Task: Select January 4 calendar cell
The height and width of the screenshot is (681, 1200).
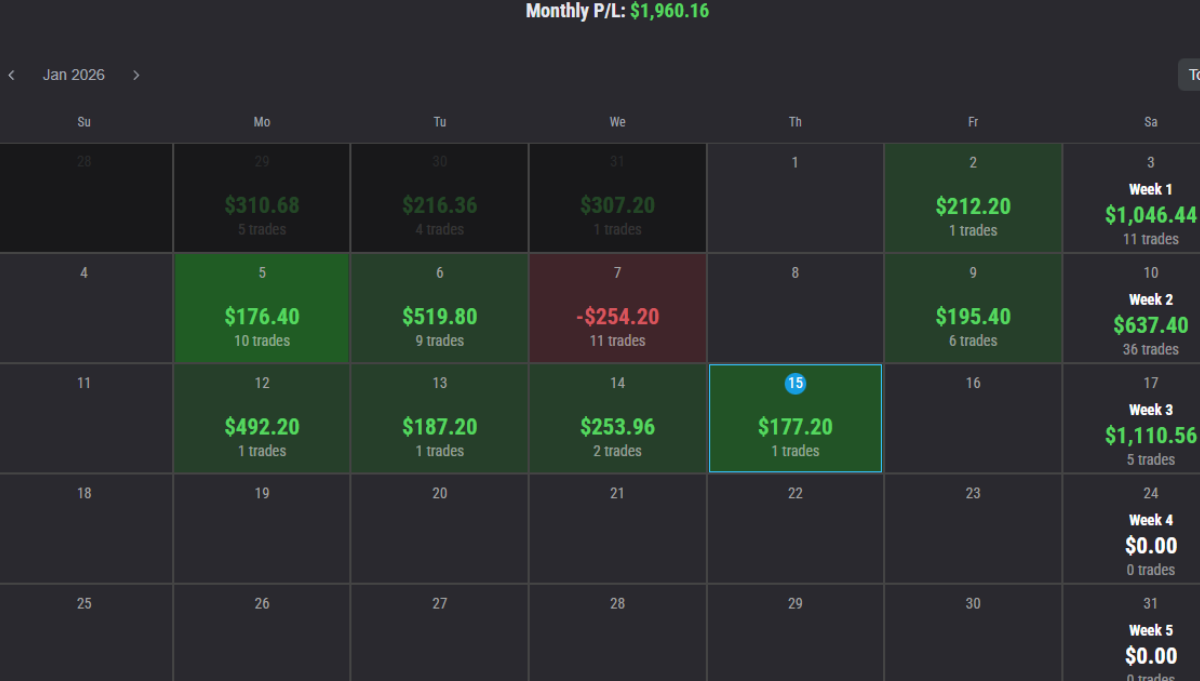Action: pos(86,308)
